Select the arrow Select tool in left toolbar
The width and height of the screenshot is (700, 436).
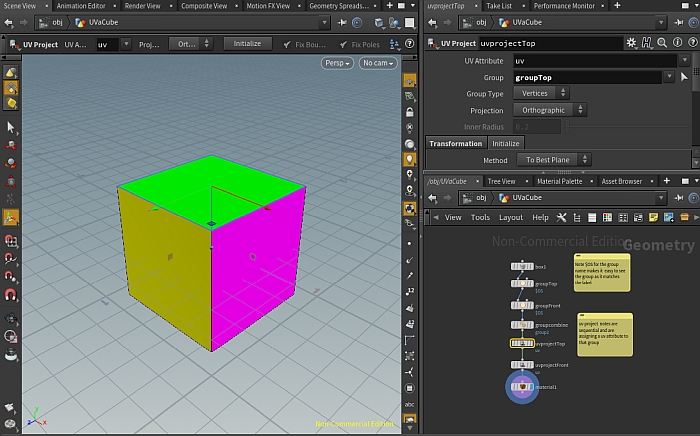[x=10, y=128]
